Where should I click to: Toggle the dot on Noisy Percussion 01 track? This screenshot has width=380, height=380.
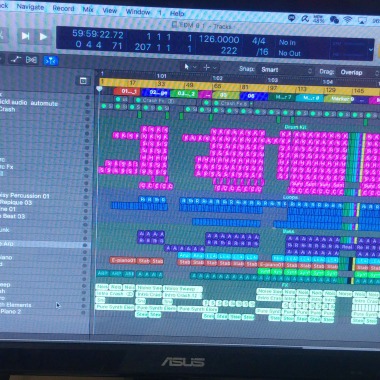[87, 196]
